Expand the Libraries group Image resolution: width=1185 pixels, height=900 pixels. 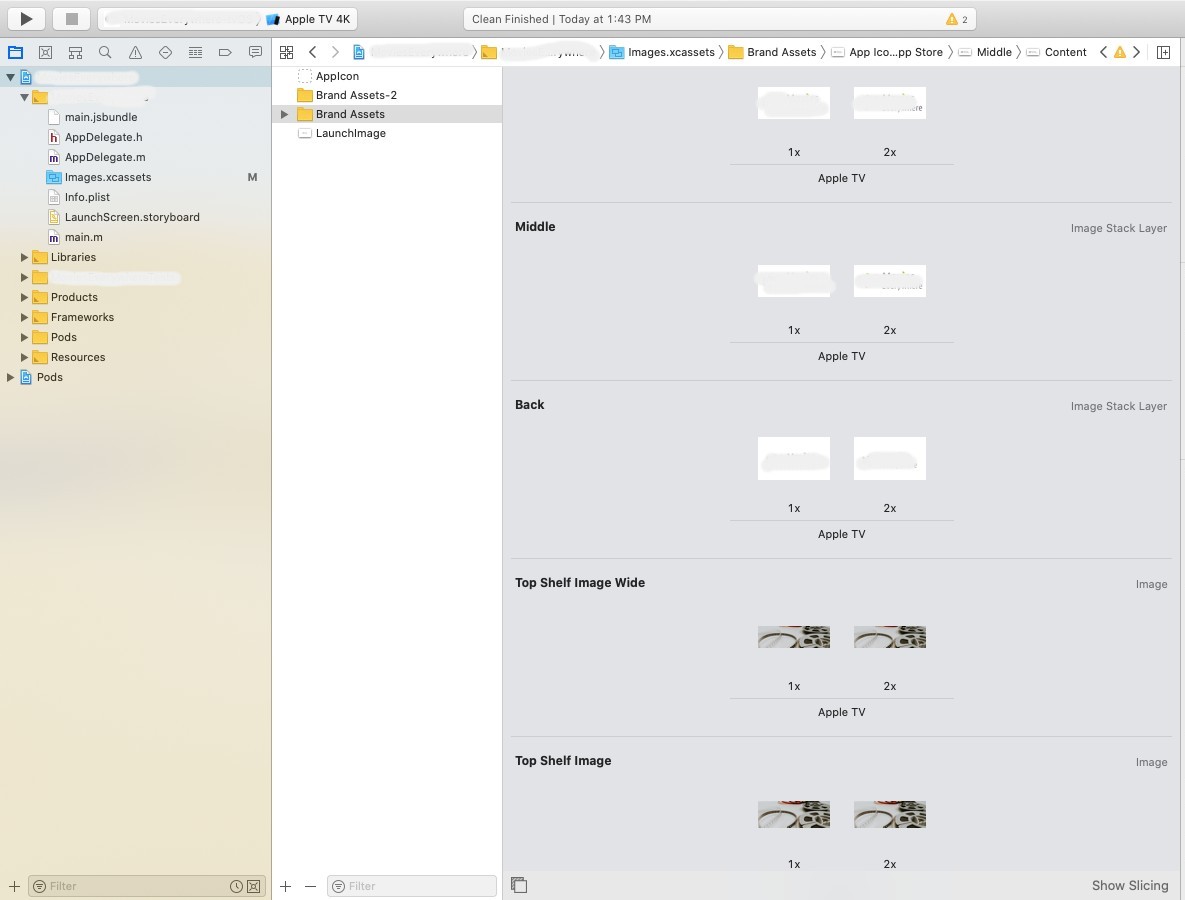click(25, 257)
